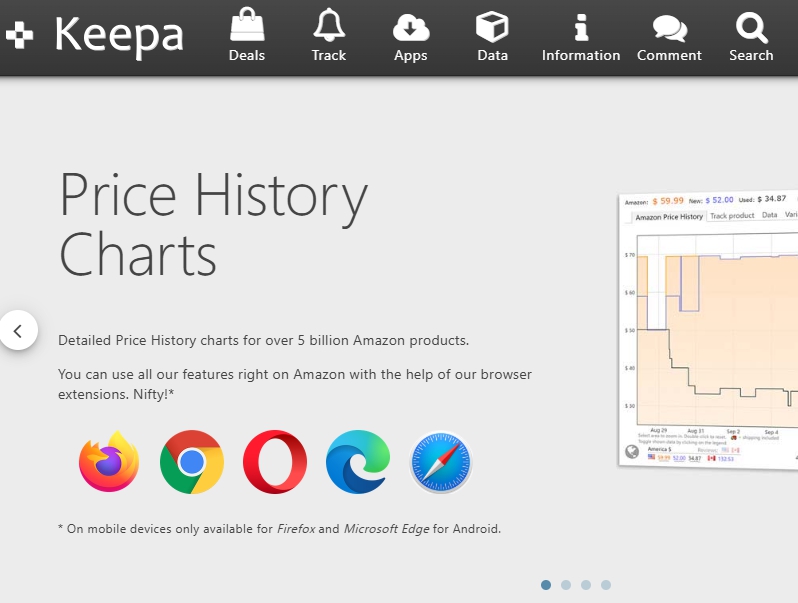798x603 pixels.
Task: Select the first carousel dot
Action: pos(546,585)
